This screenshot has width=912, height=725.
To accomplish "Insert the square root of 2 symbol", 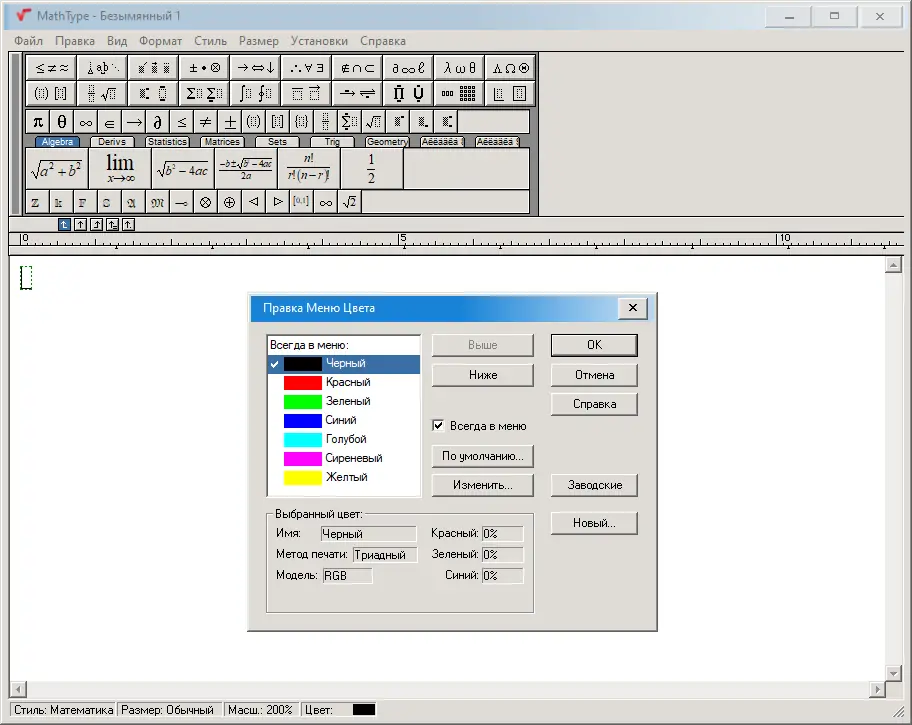I will click(x=350, y=202).
